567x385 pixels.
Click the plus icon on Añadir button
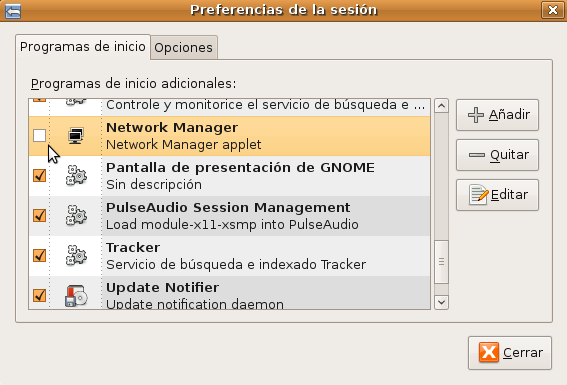pos(476,115)
